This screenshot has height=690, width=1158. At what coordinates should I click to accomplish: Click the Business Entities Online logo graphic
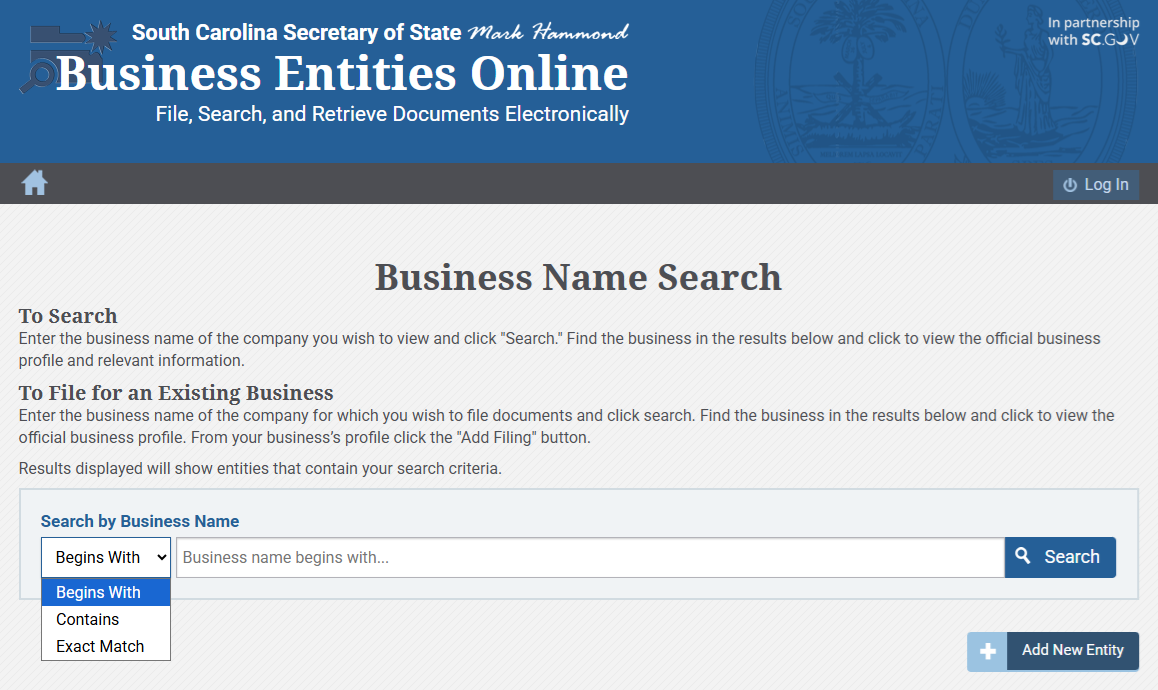[62, 55]
